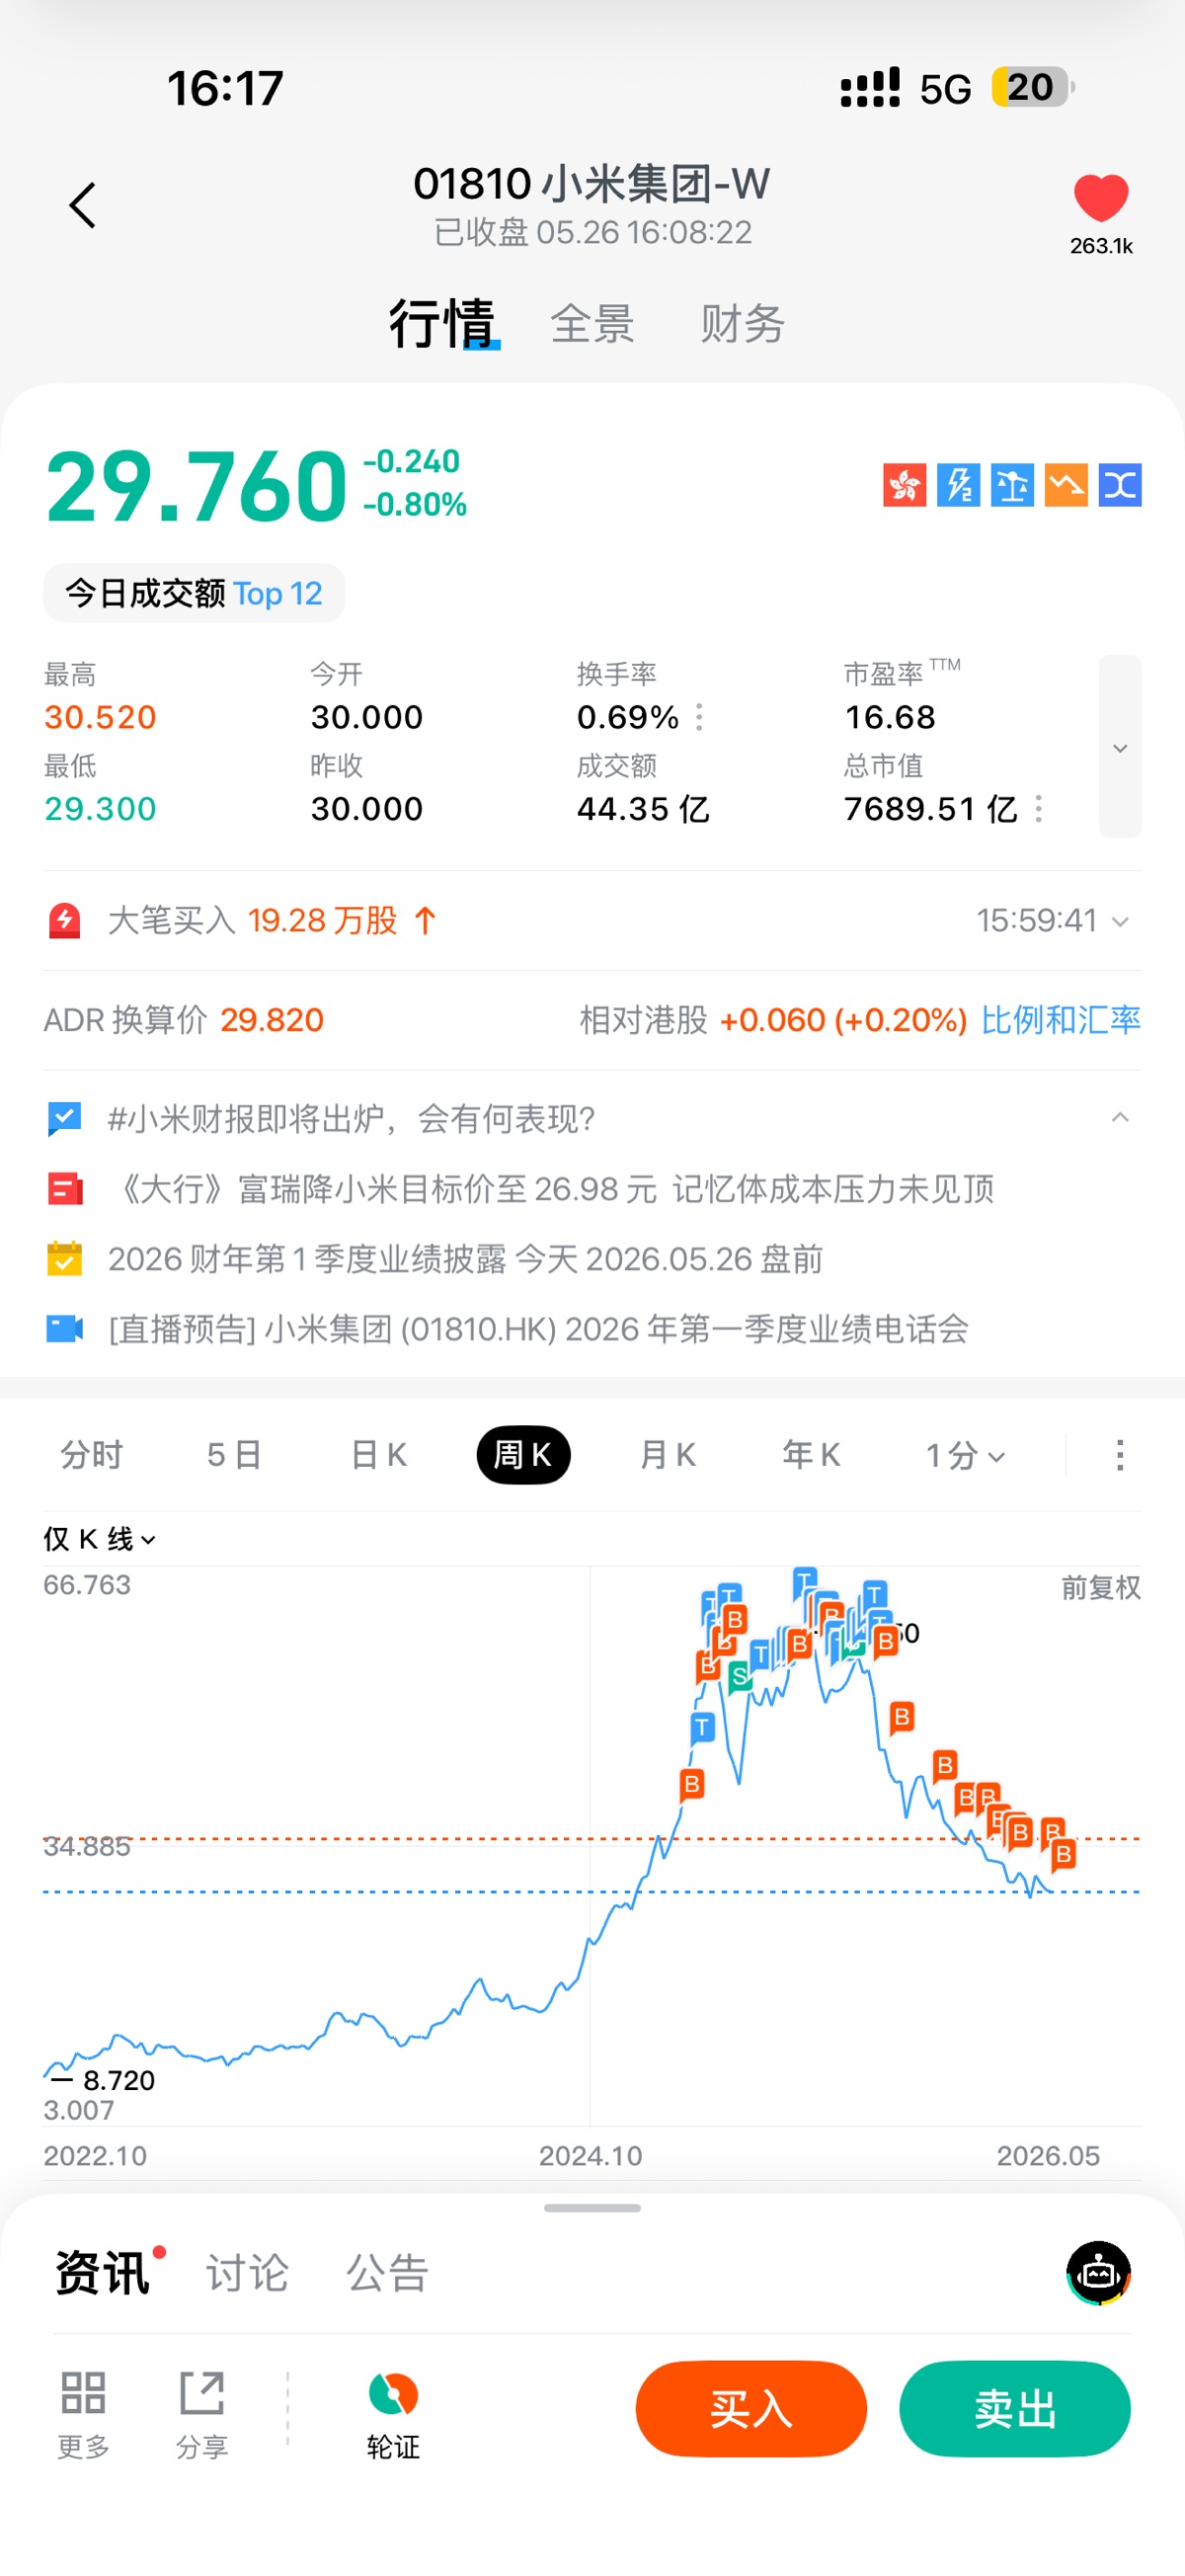The width and height of the screenshot is (1185, 2576).
Task: Tap the 市盈率 16.68 value
Action: [890, 717]
